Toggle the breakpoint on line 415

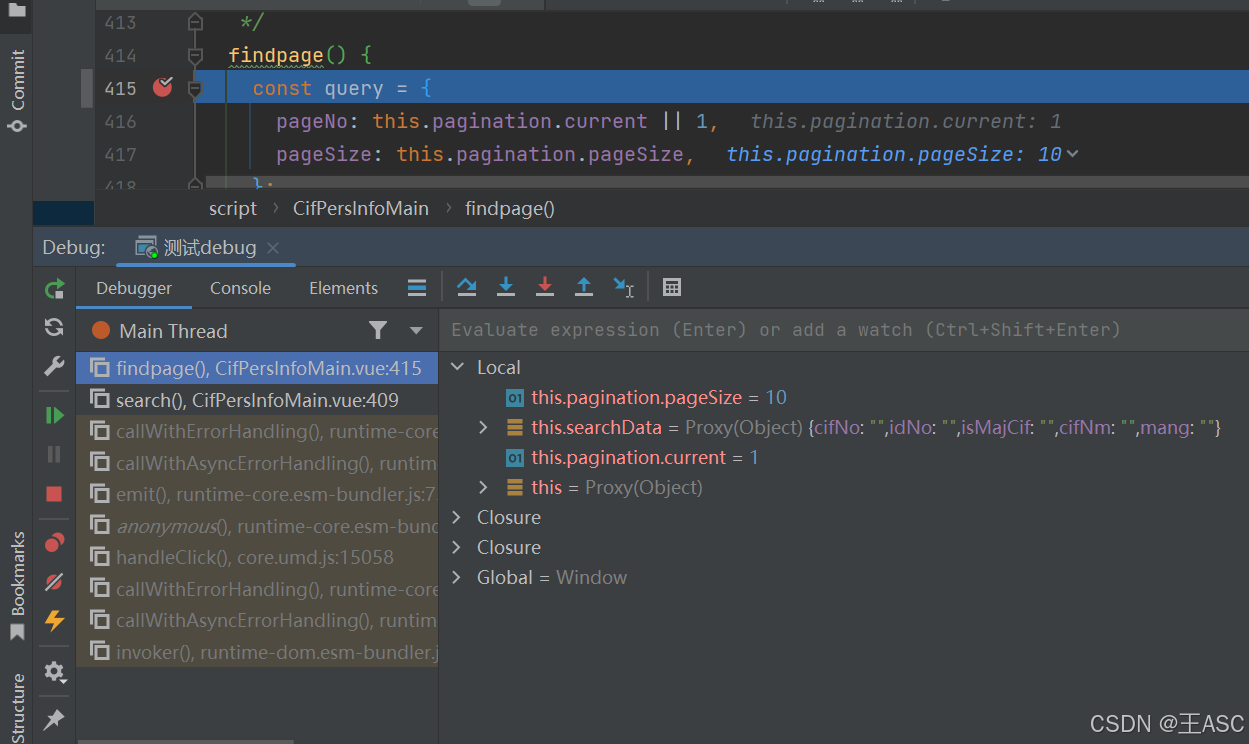click(163, 88)
